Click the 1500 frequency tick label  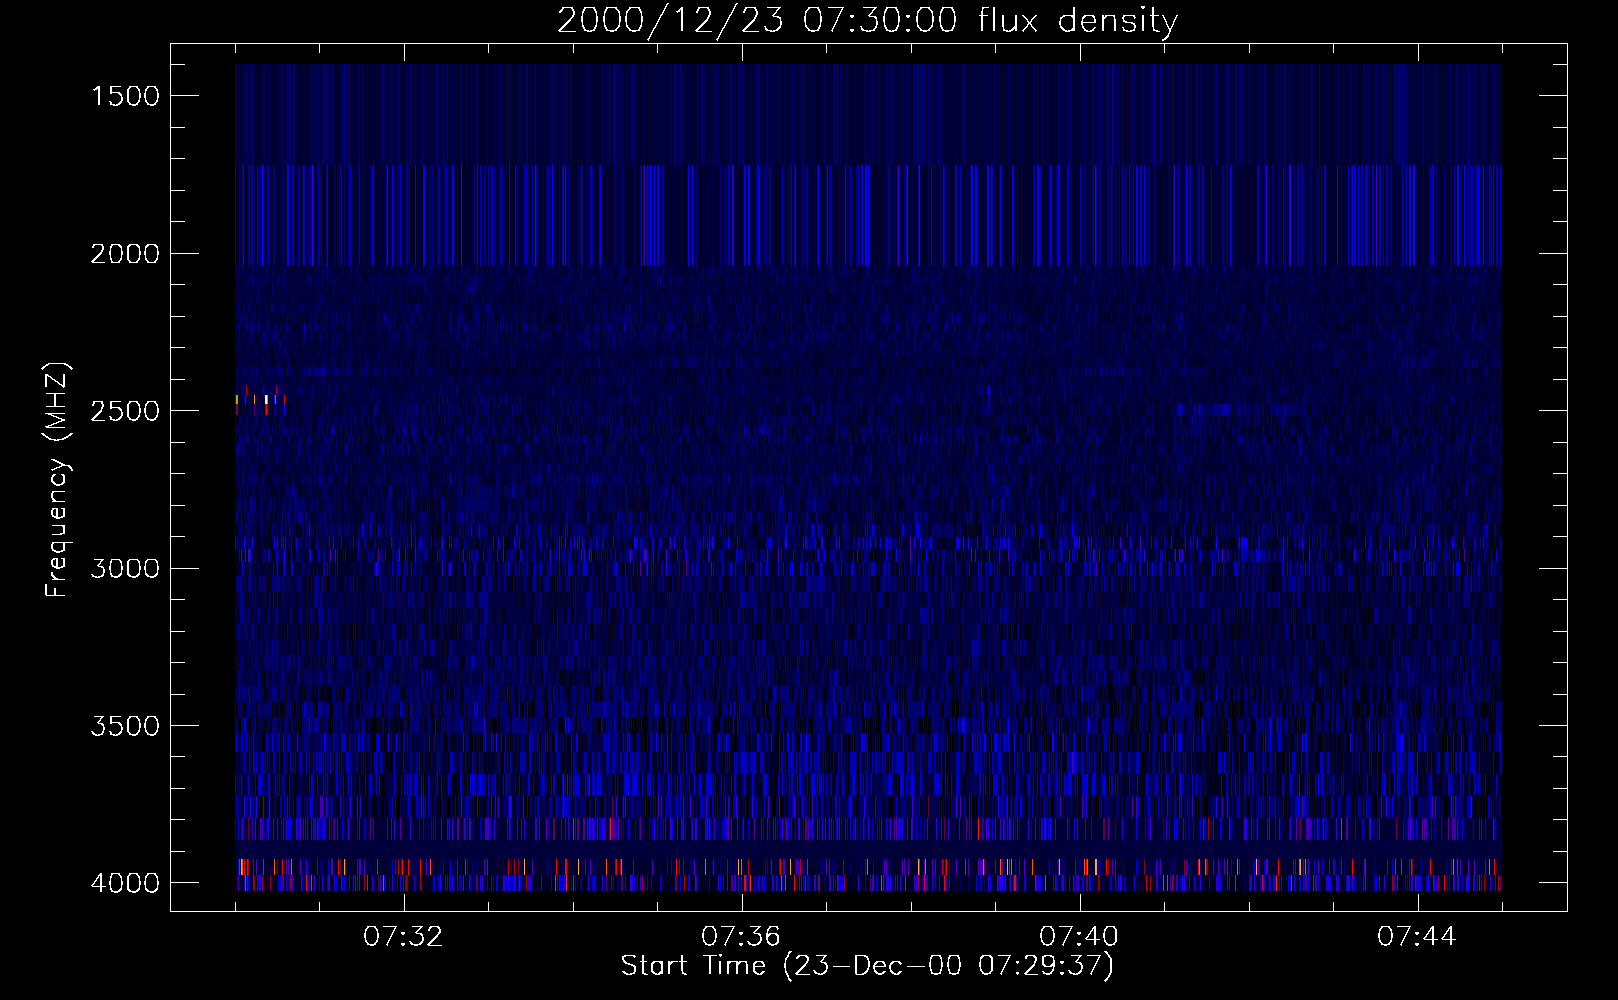tap(125, 96)
